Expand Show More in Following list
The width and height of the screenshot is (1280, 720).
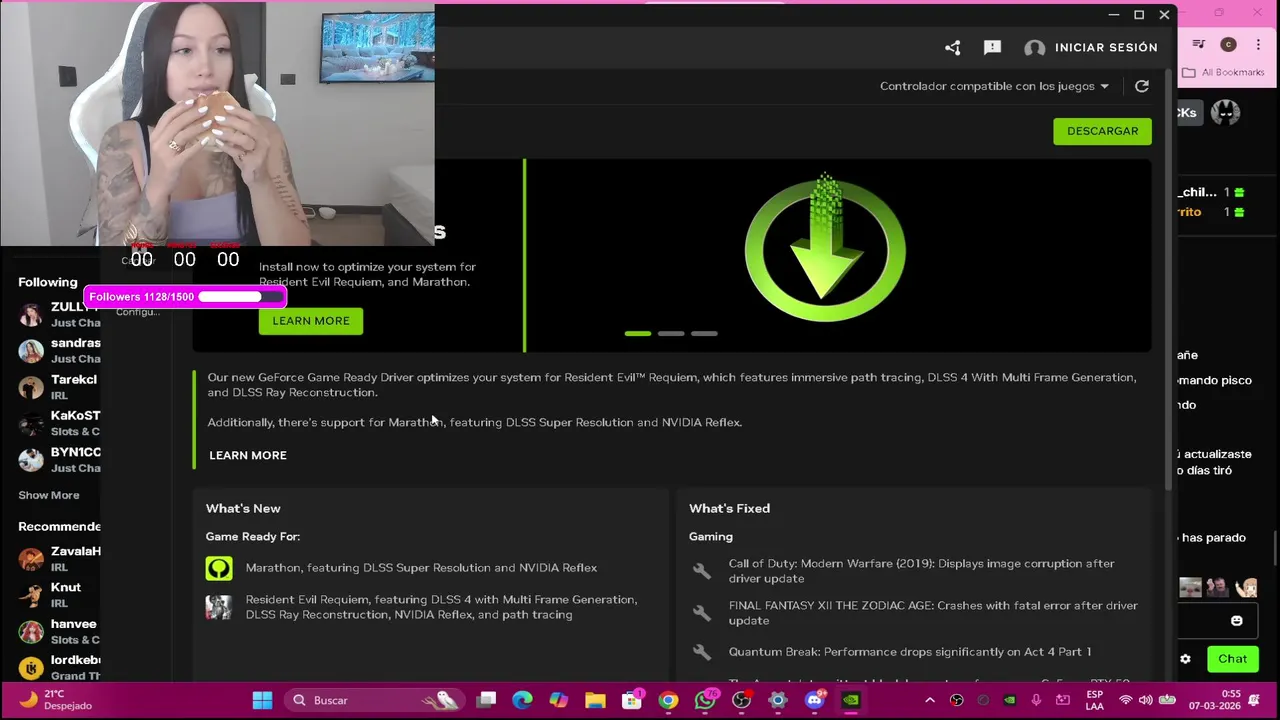click(48, 495)
